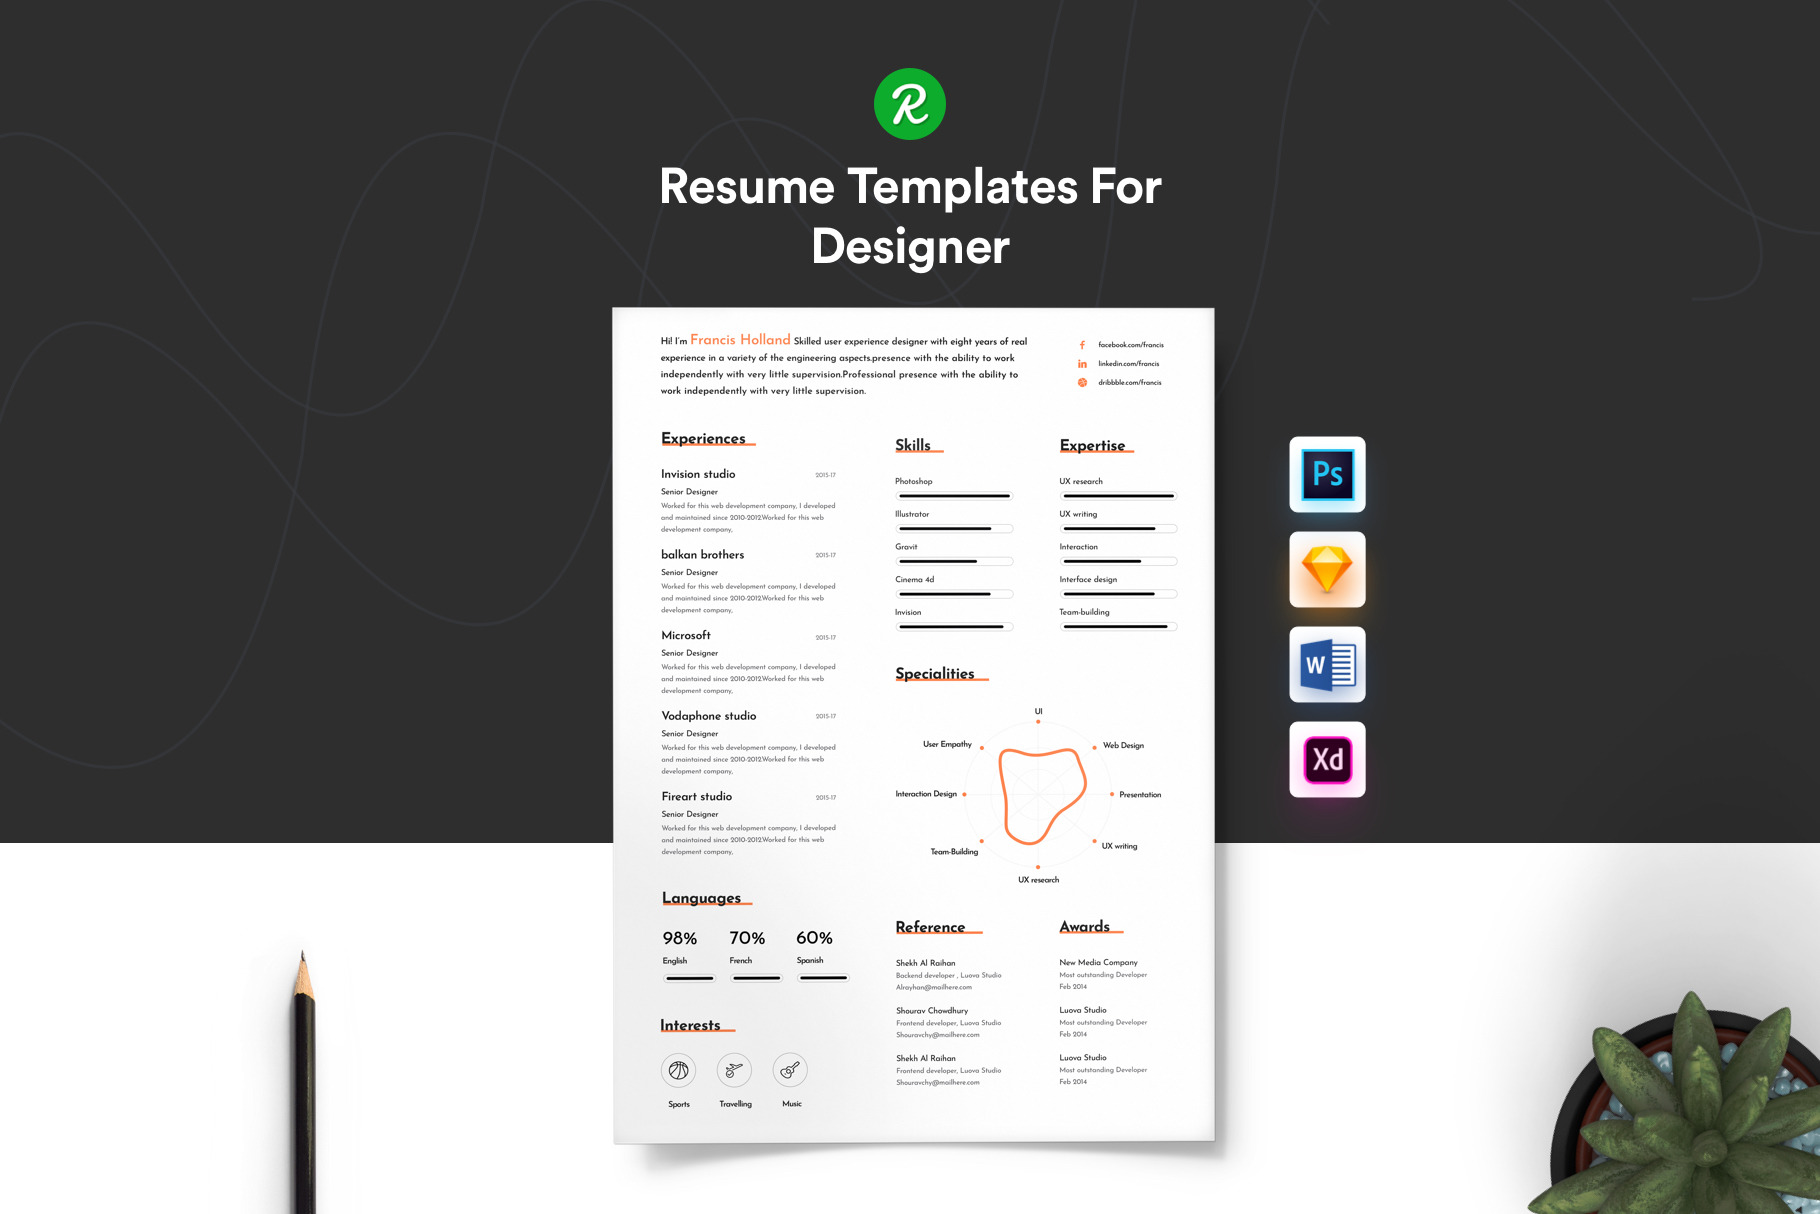Click the Specialities radar chart shape
Viewport: 1820px width, 1214px height.
1040,796
